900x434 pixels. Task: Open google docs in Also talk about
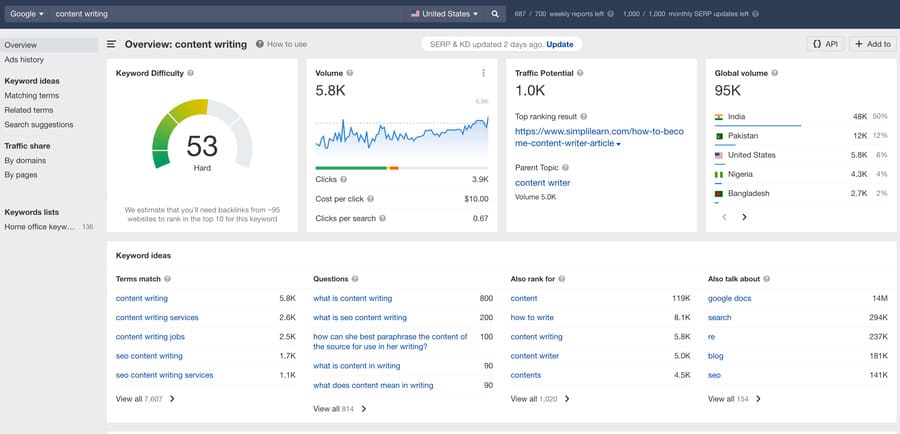click(730, 299)
